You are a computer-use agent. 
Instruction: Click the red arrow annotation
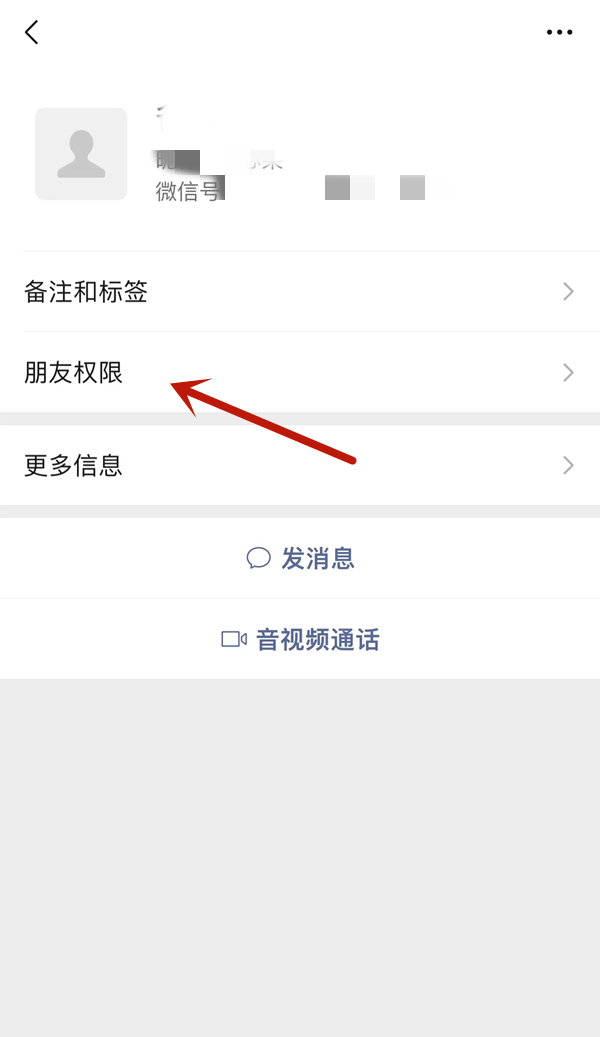point(263,419)
